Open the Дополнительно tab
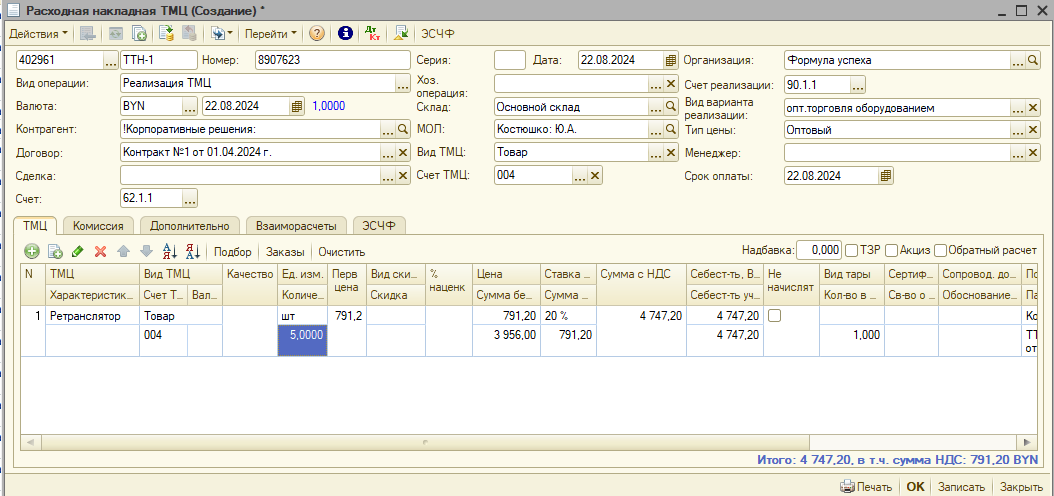 click(190, 226)
